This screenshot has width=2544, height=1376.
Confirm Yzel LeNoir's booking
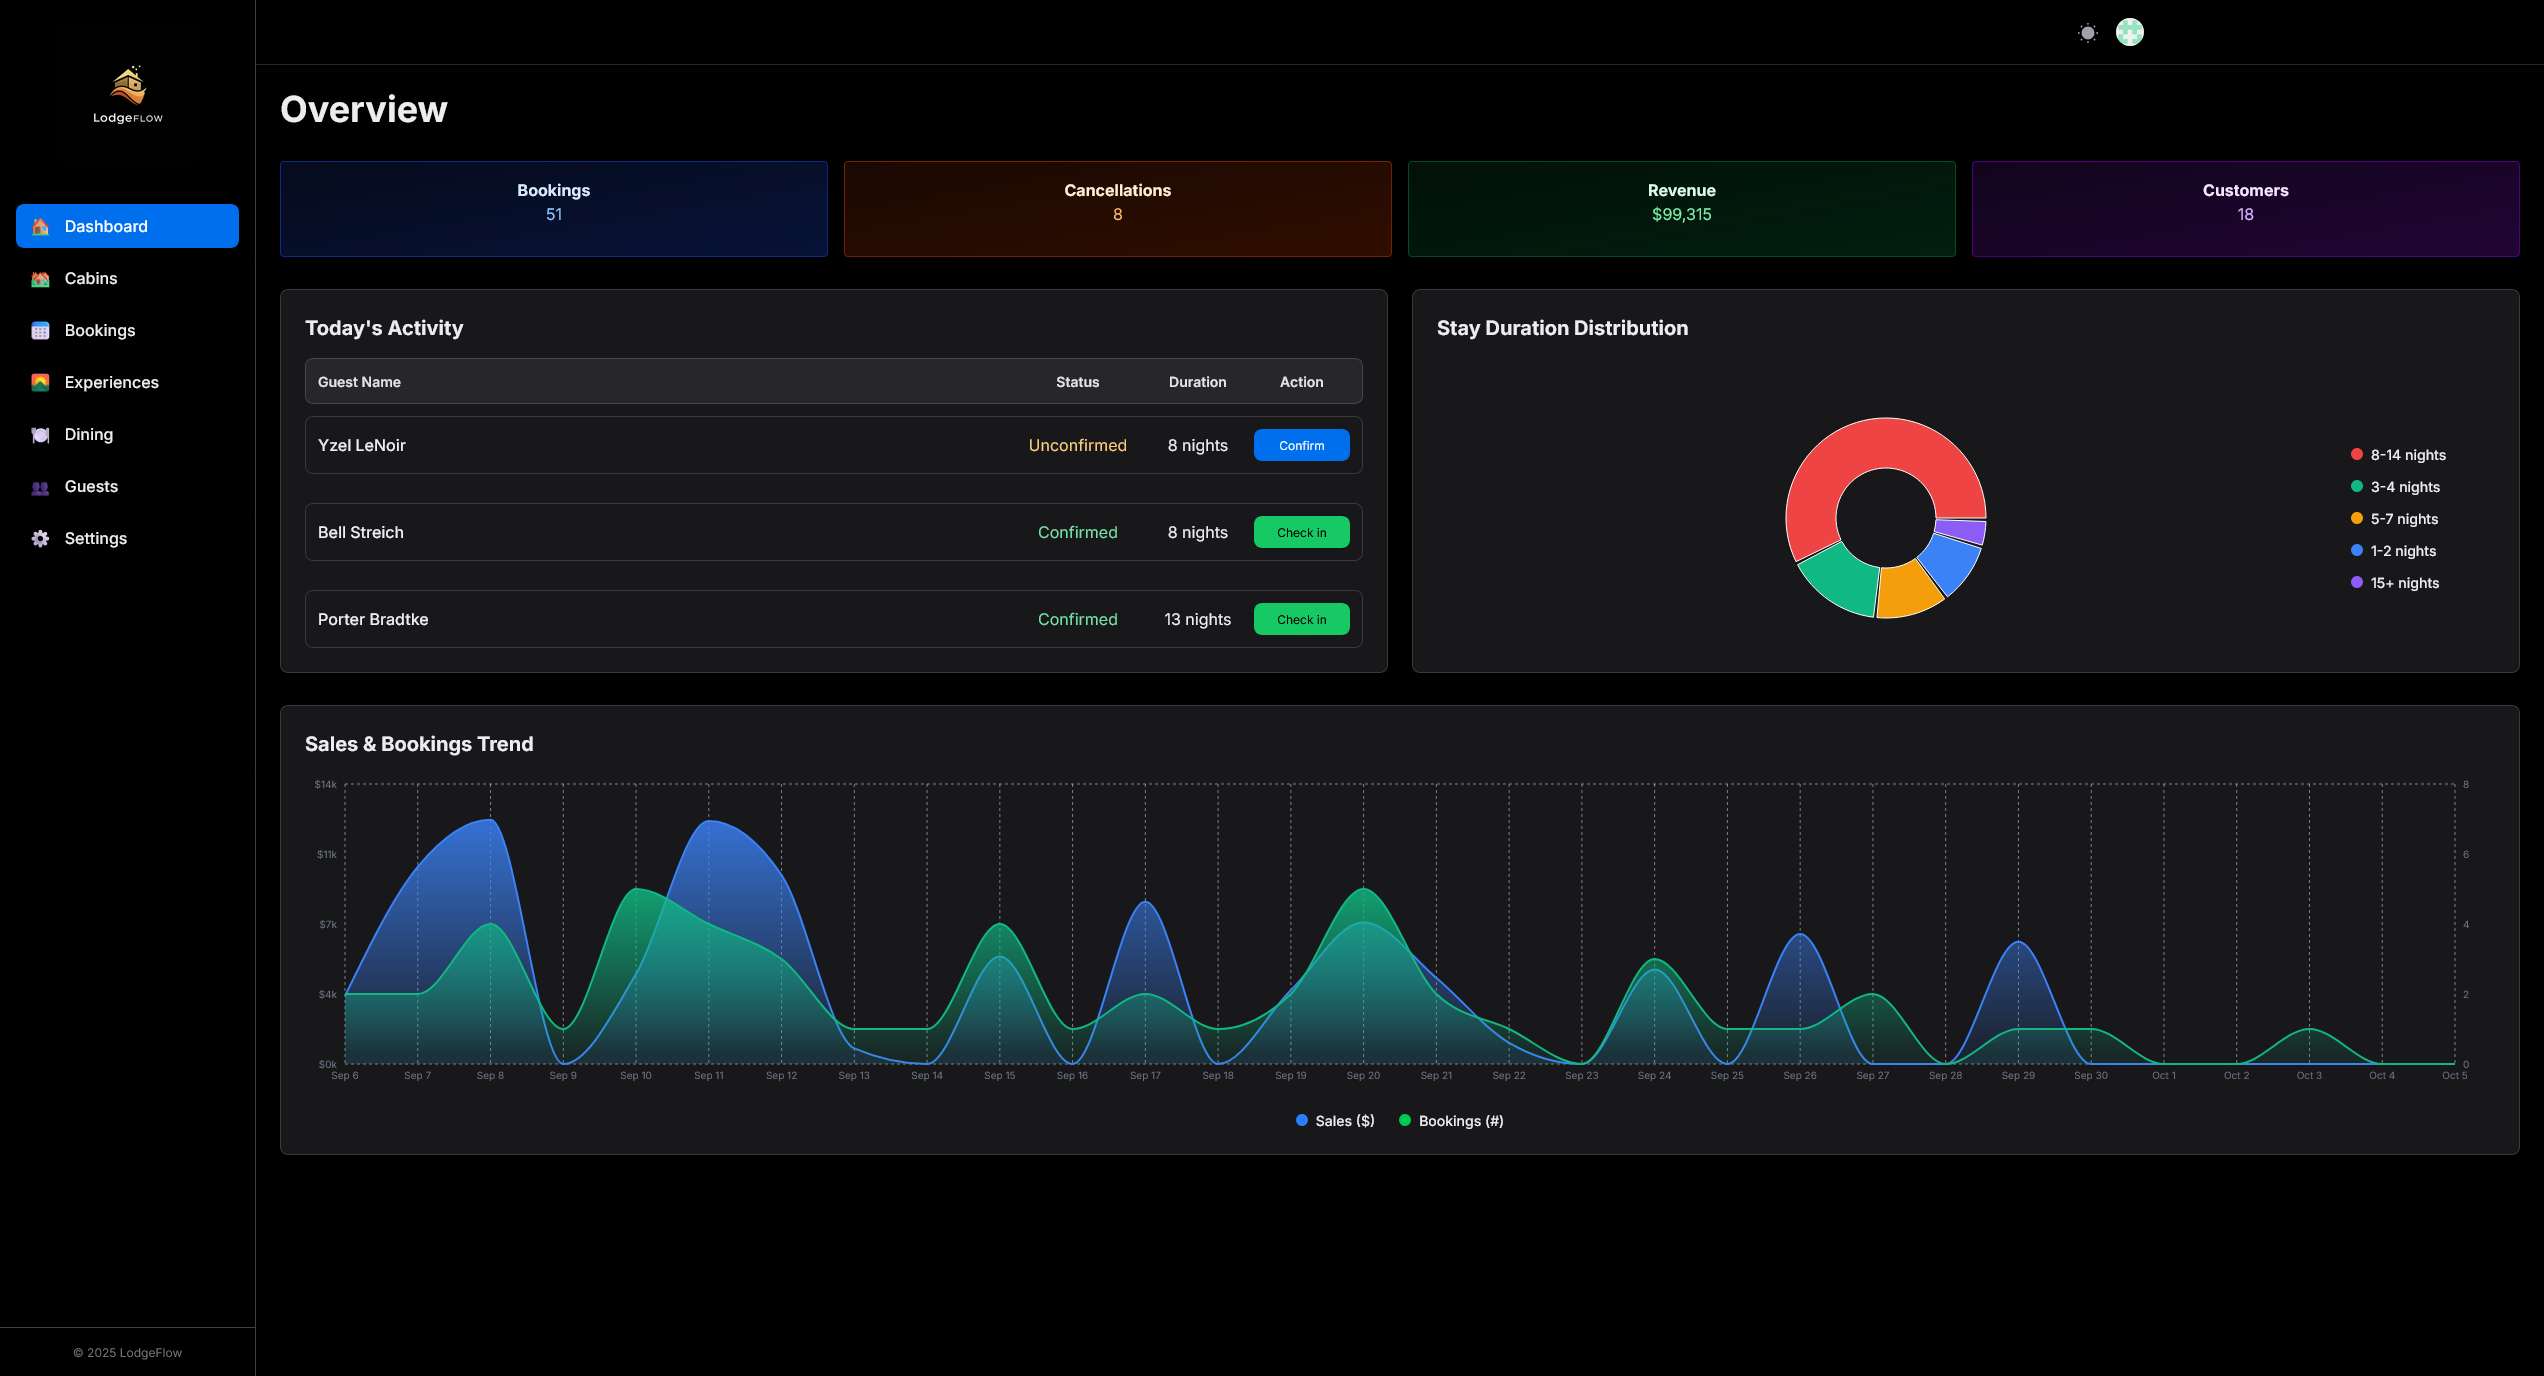tap(1301, 445)
